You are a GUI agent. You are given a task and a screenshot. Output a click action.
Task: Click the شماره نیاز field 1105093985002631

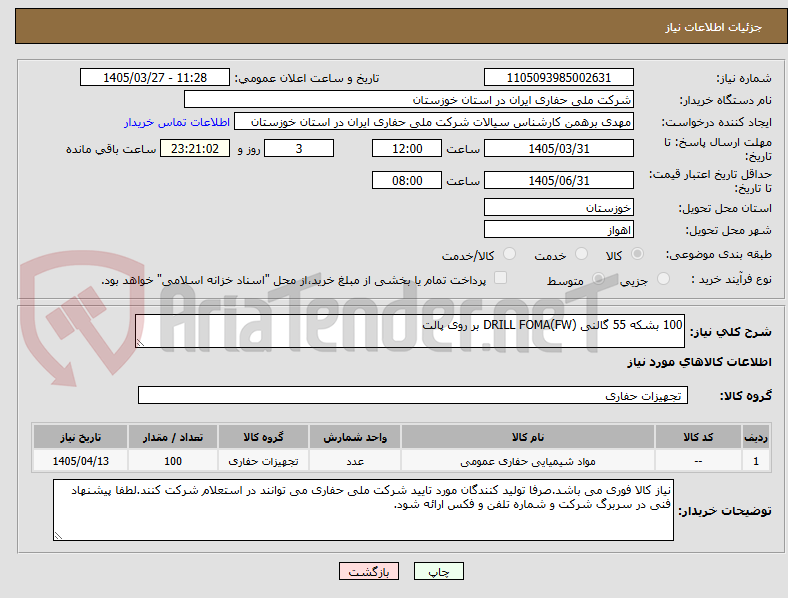click(x=558, y=77)
